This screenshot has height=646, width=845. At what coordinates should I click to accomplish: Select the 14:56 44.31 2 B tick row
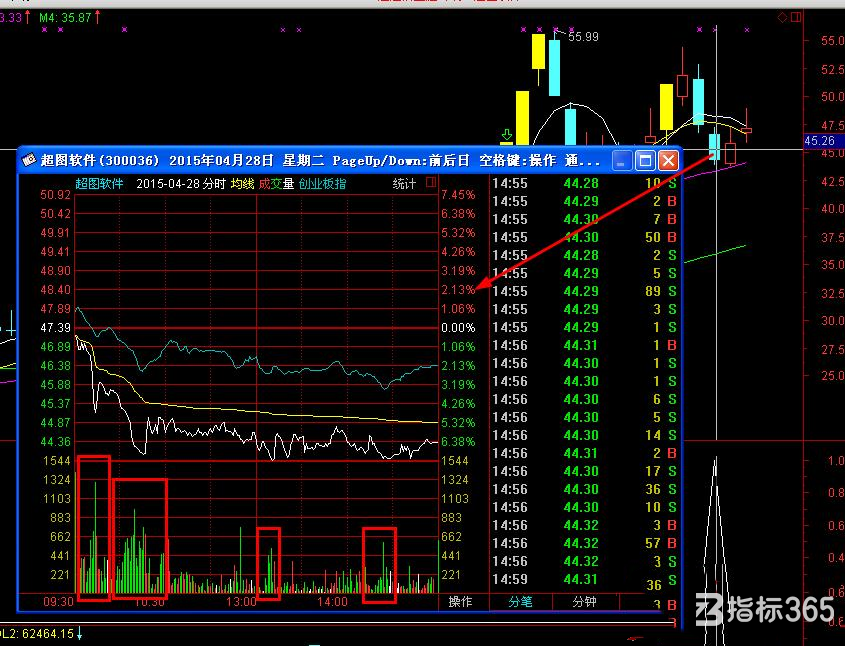pos(585,454)
